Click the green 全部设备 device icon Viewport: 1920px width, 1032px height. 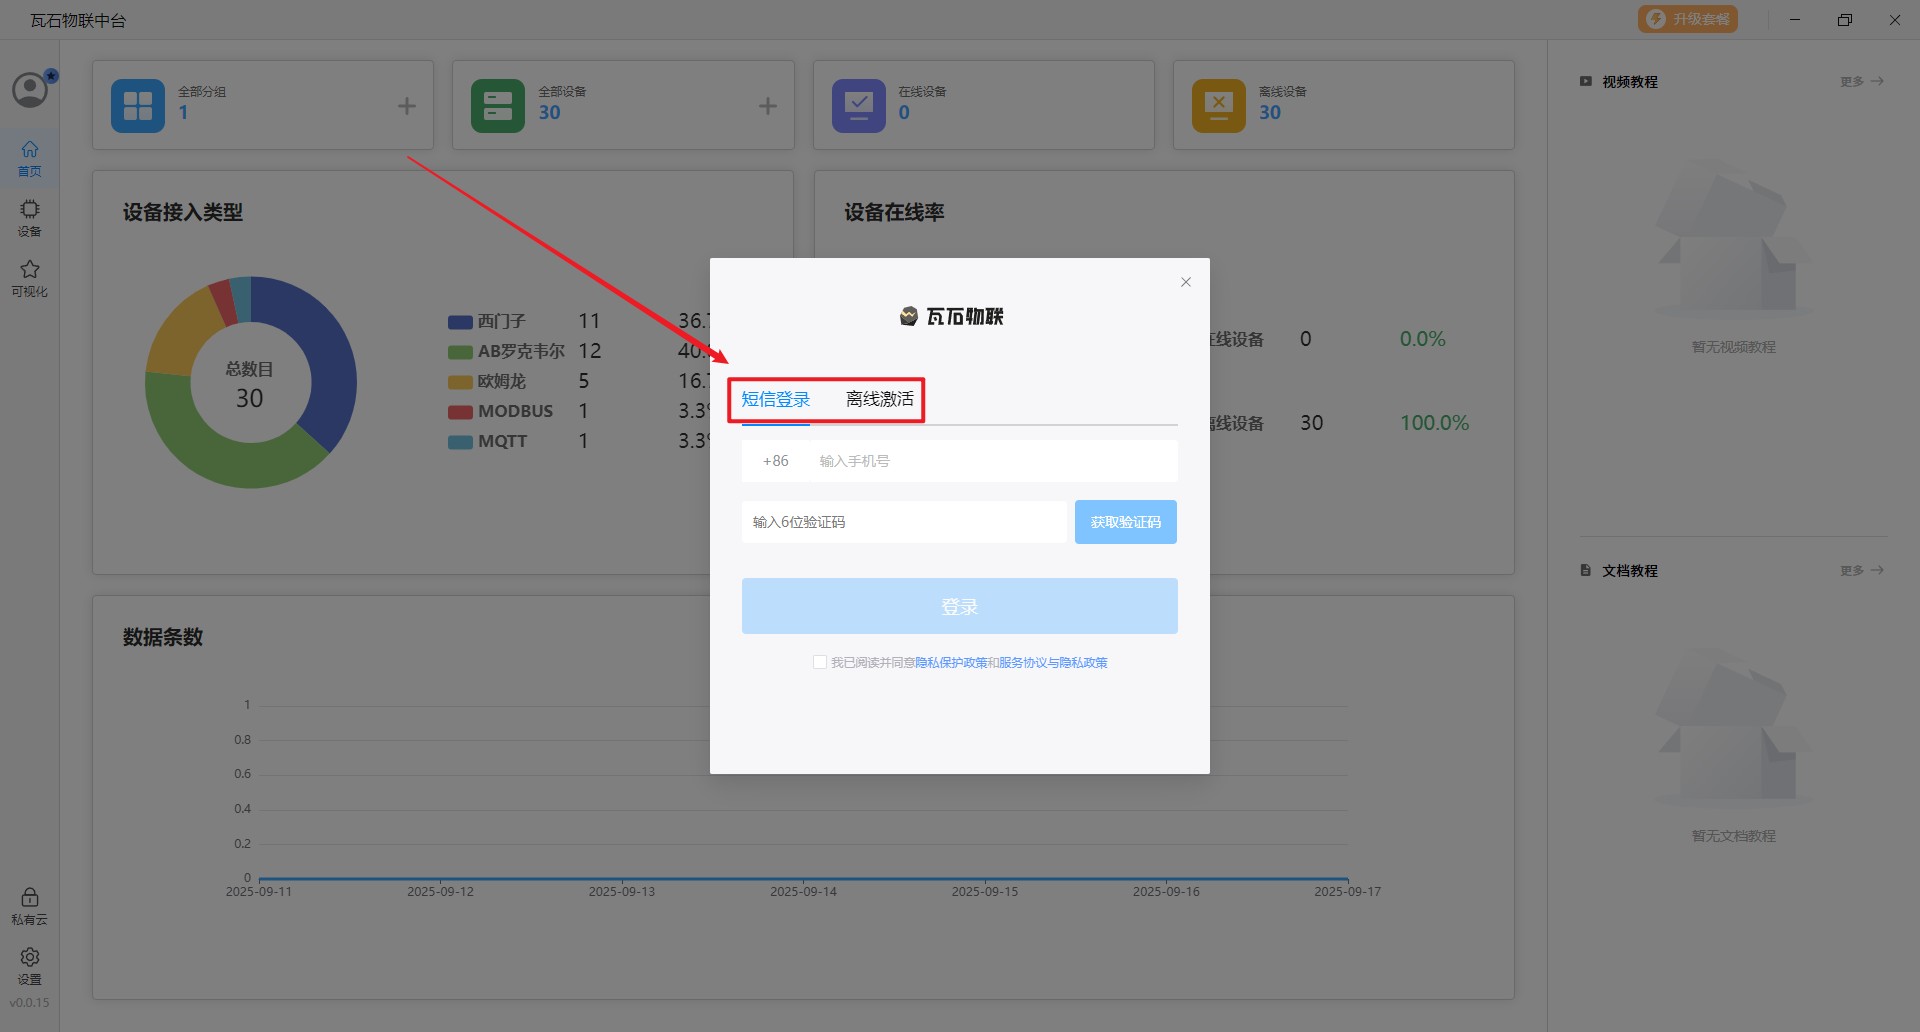[498, 106]
